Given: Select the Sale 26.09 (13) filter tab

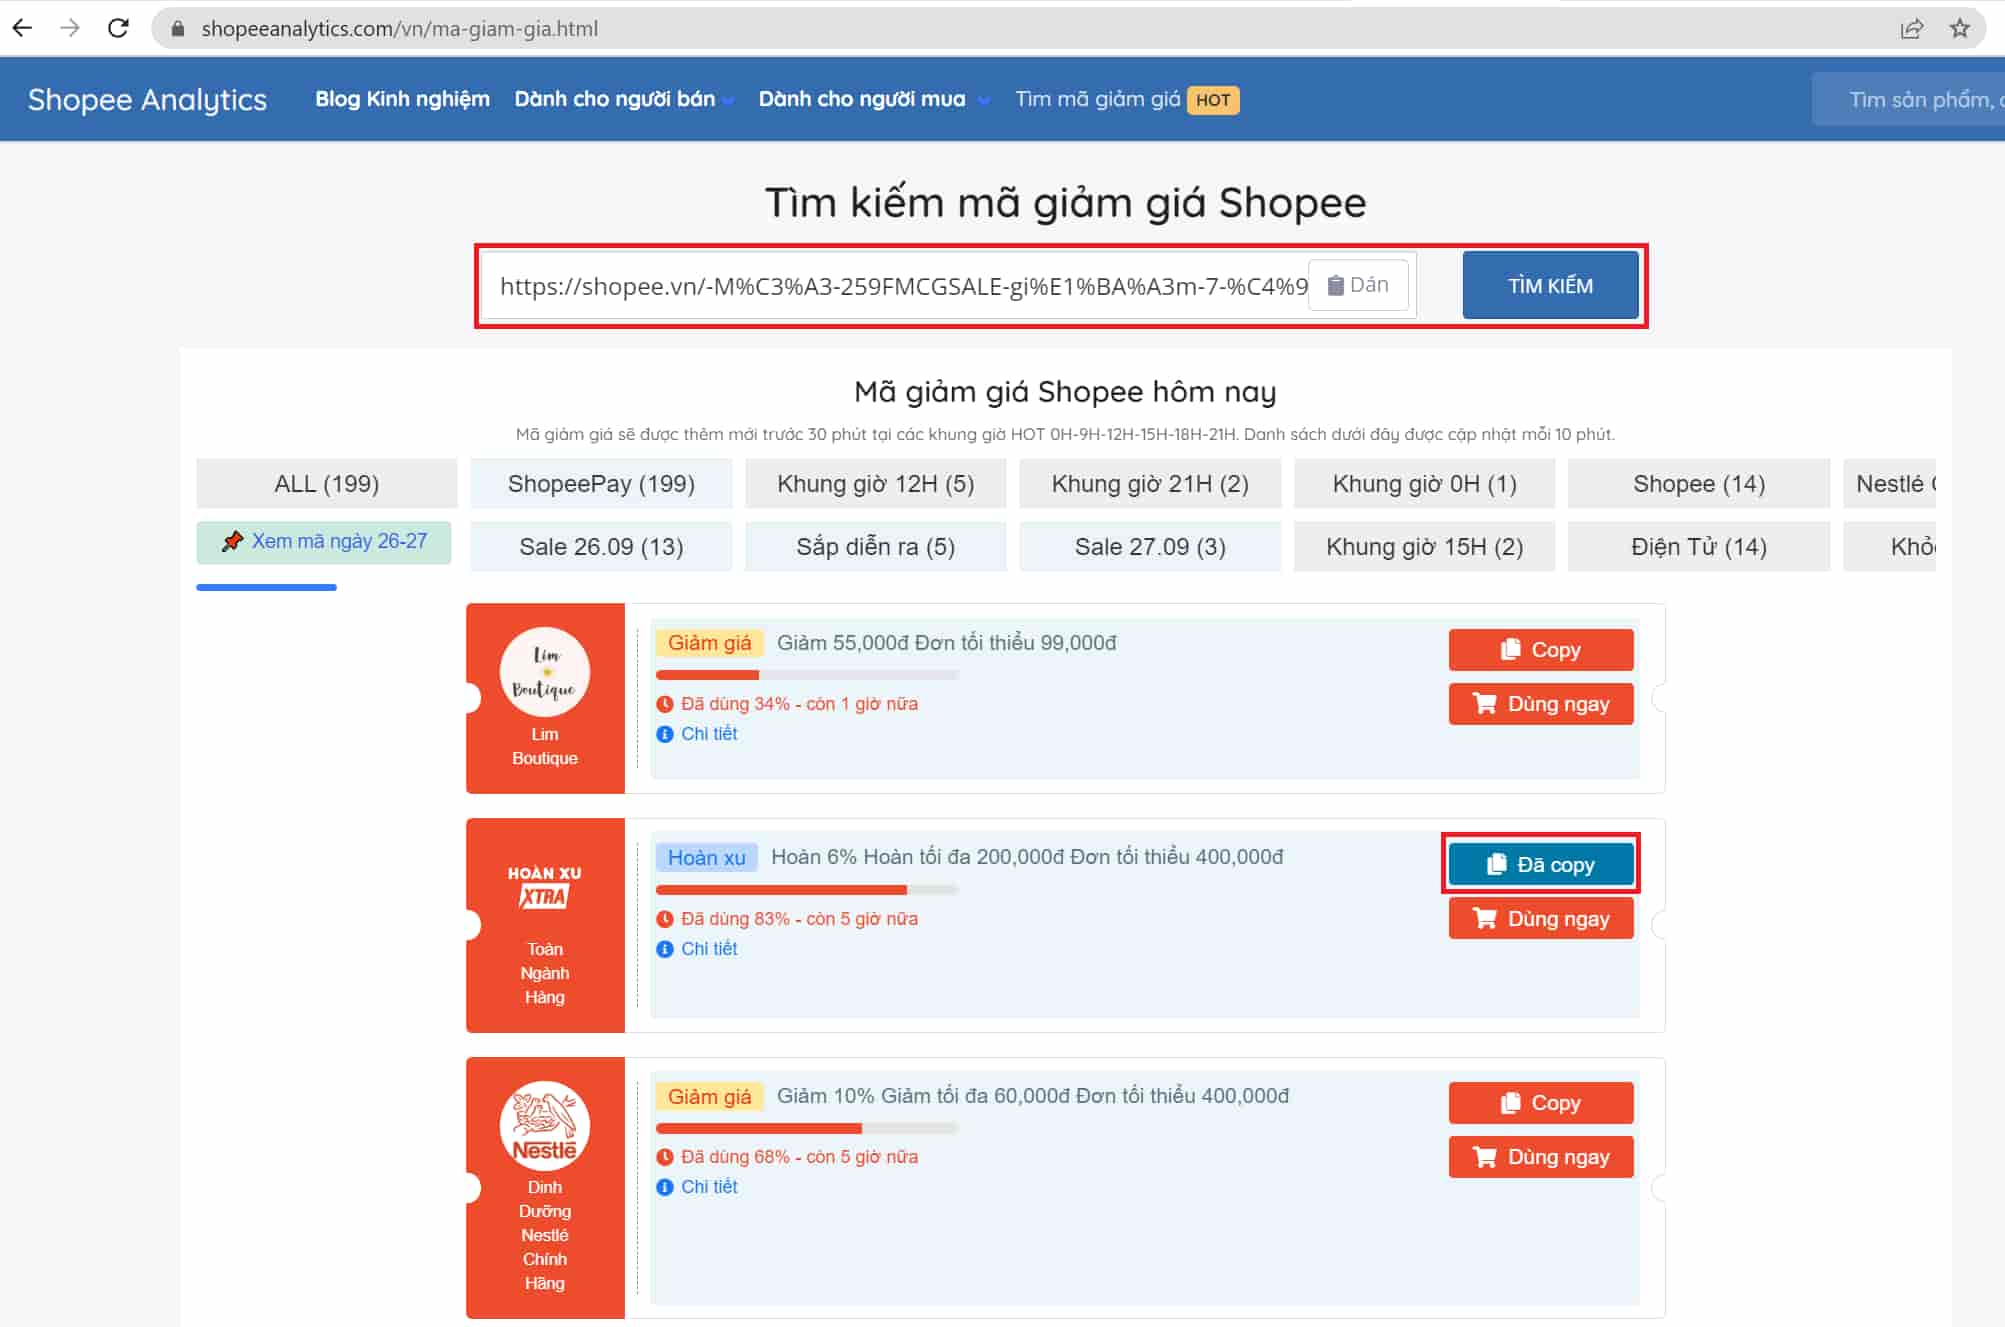Looking at the screenshot, I should [601, 547].
